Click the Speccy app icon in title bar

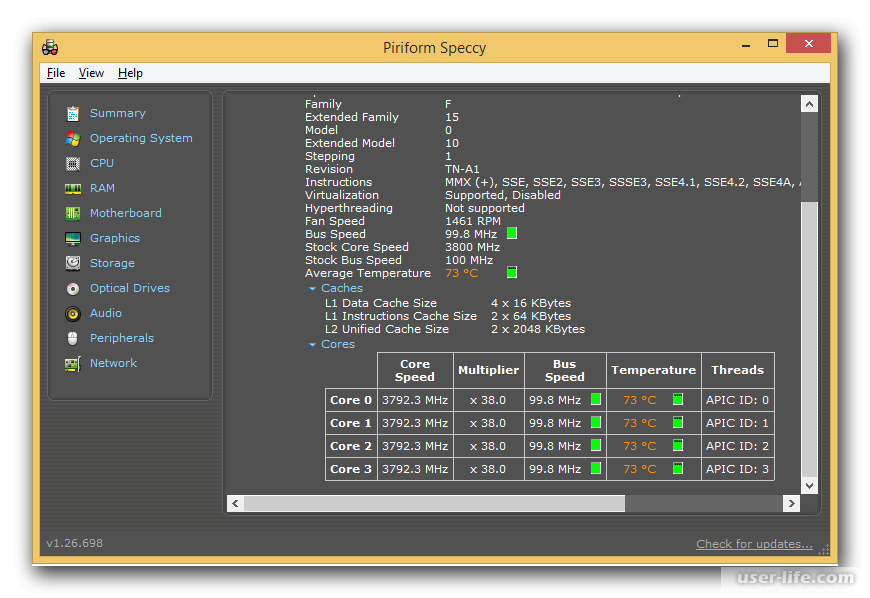tap(50, 48)
